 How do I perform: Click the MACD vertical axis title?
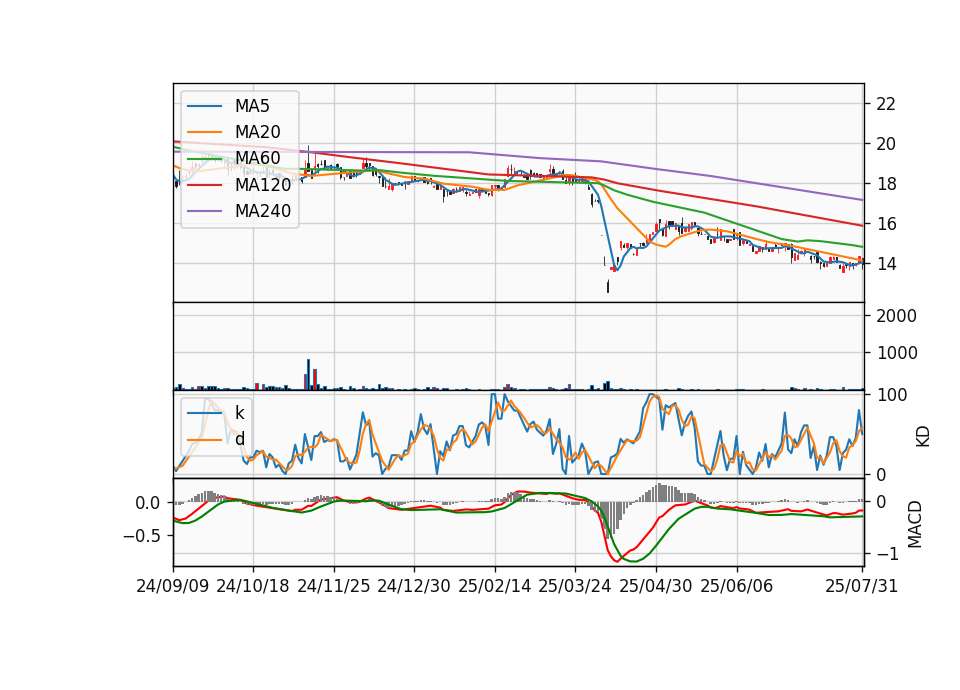pos(914,524)
